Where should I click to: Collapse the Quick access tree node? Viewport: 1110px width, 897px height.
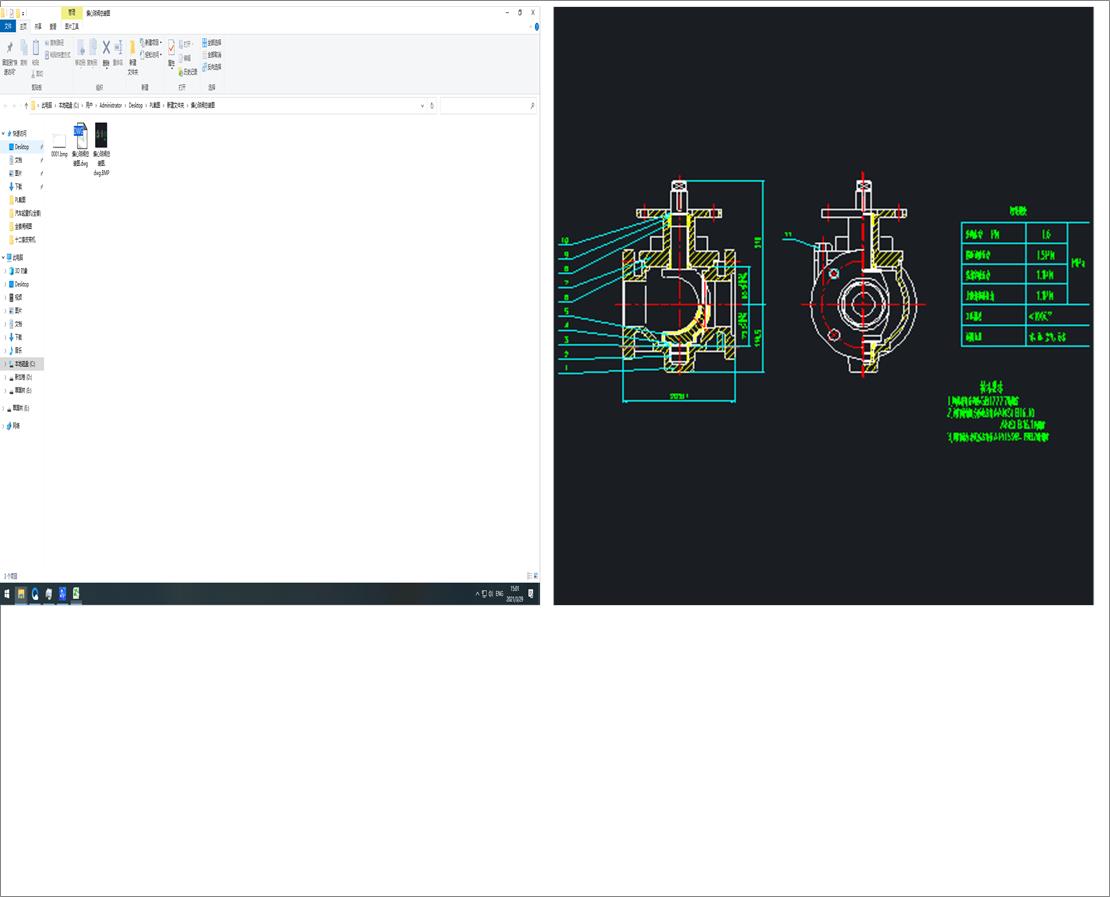click(x=4, y=133)
